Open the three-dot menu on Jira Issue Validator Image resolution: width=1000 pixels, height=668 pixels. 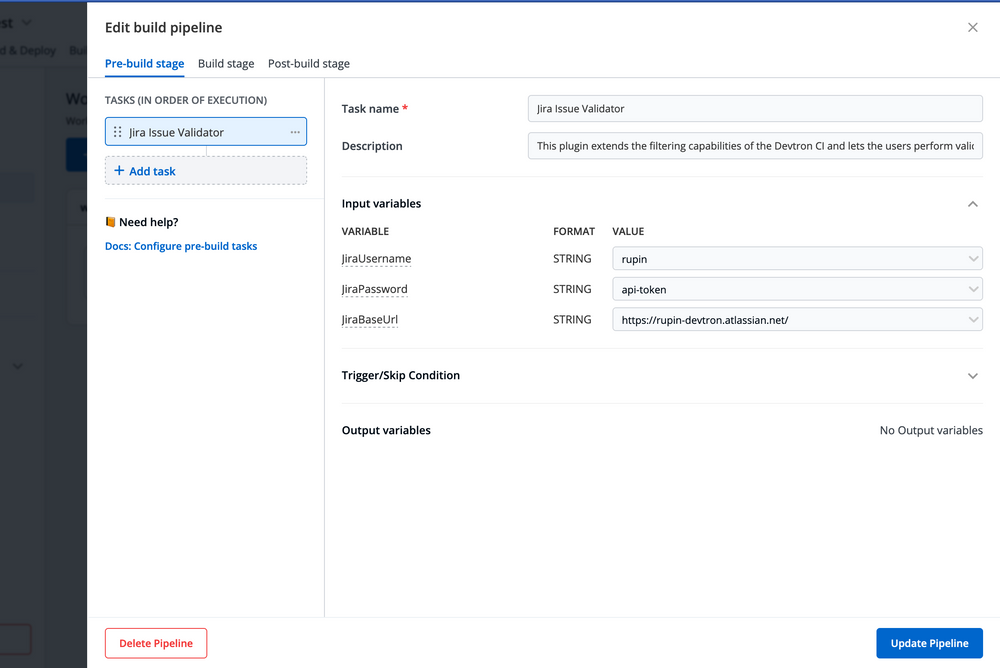tap(295, 131)
